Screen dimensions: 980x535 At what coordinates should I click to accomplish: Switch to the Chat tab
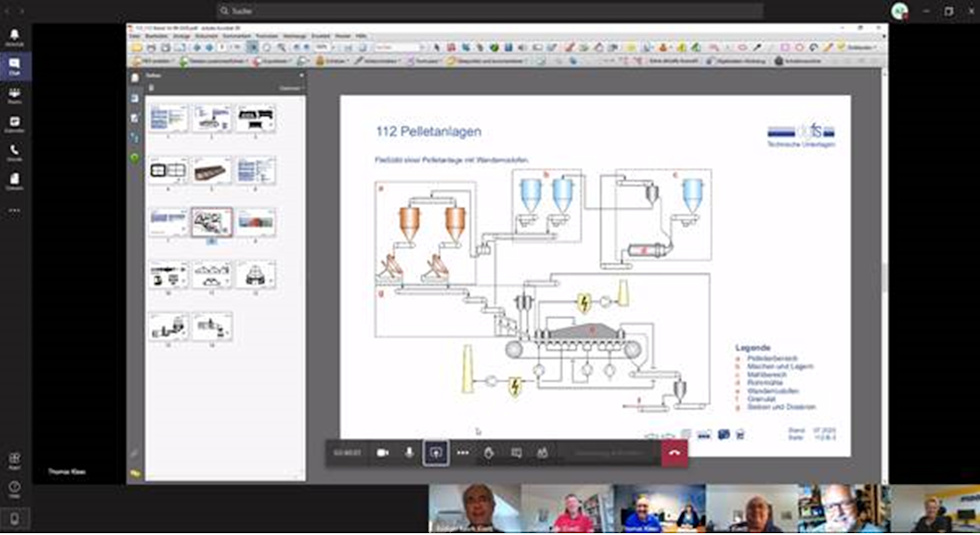pos(14,66)
